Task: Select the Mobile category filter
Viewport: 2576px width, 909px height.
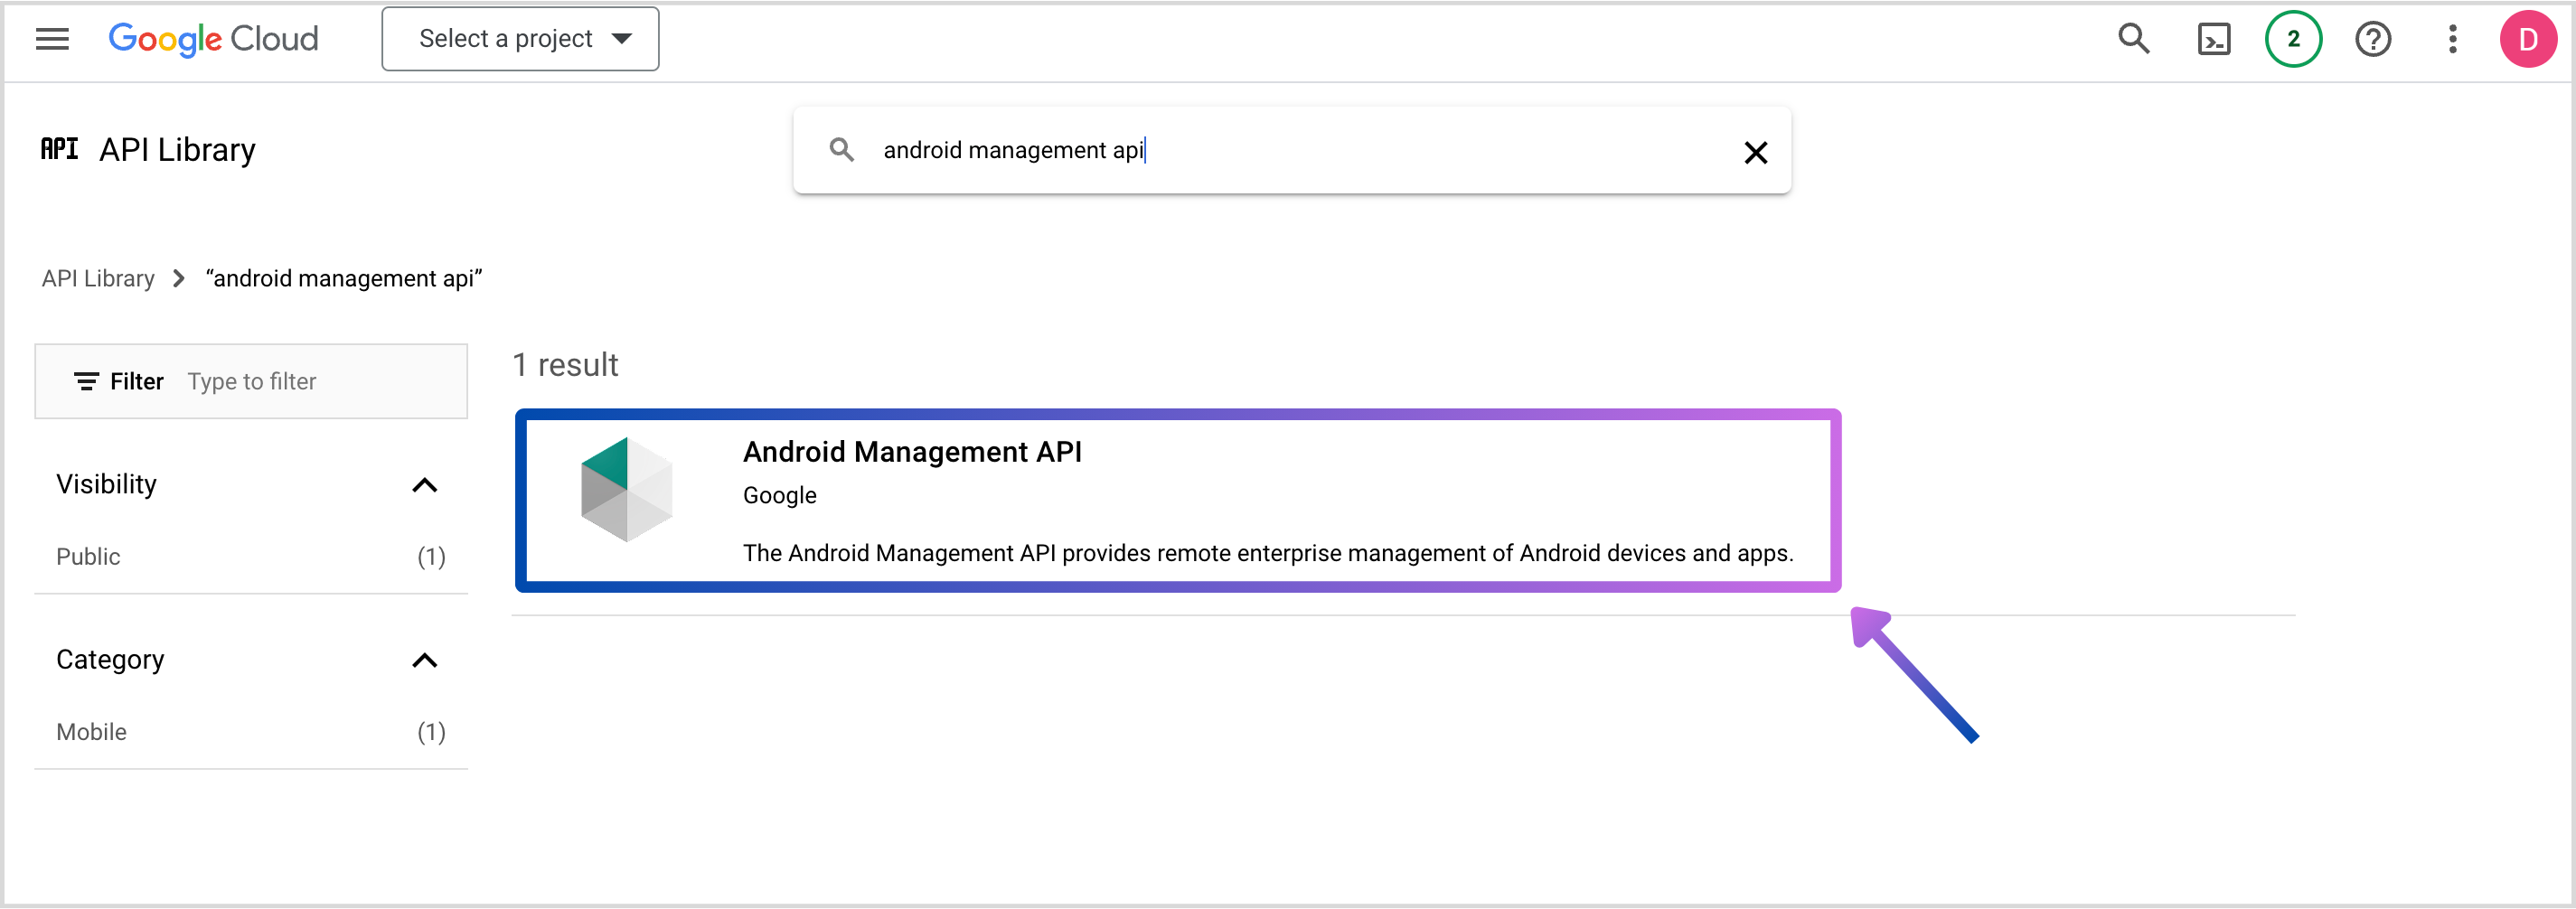Action: click(x=91, y=732)
